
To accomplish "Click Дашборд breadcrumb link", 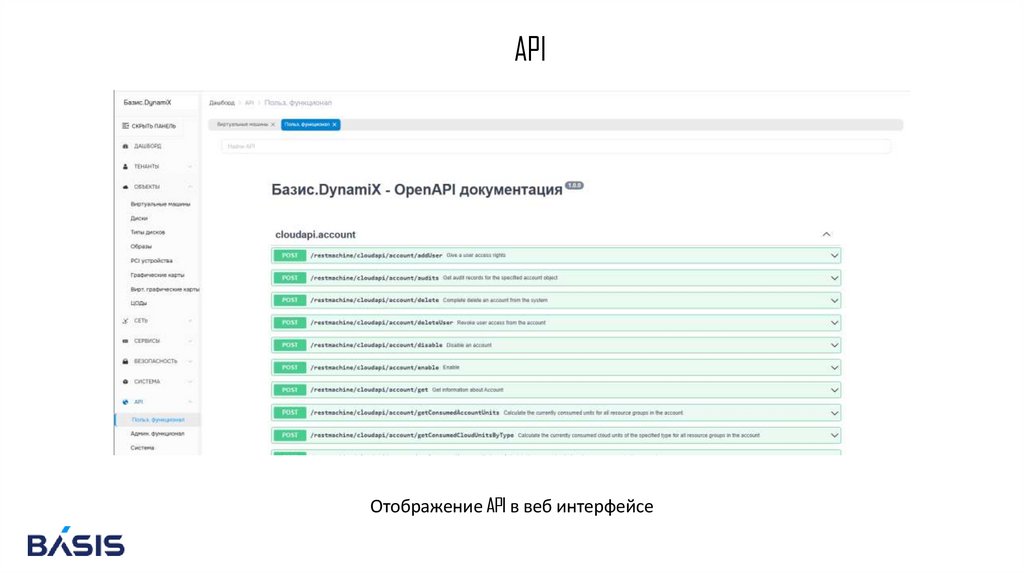I will coord(221,103).
